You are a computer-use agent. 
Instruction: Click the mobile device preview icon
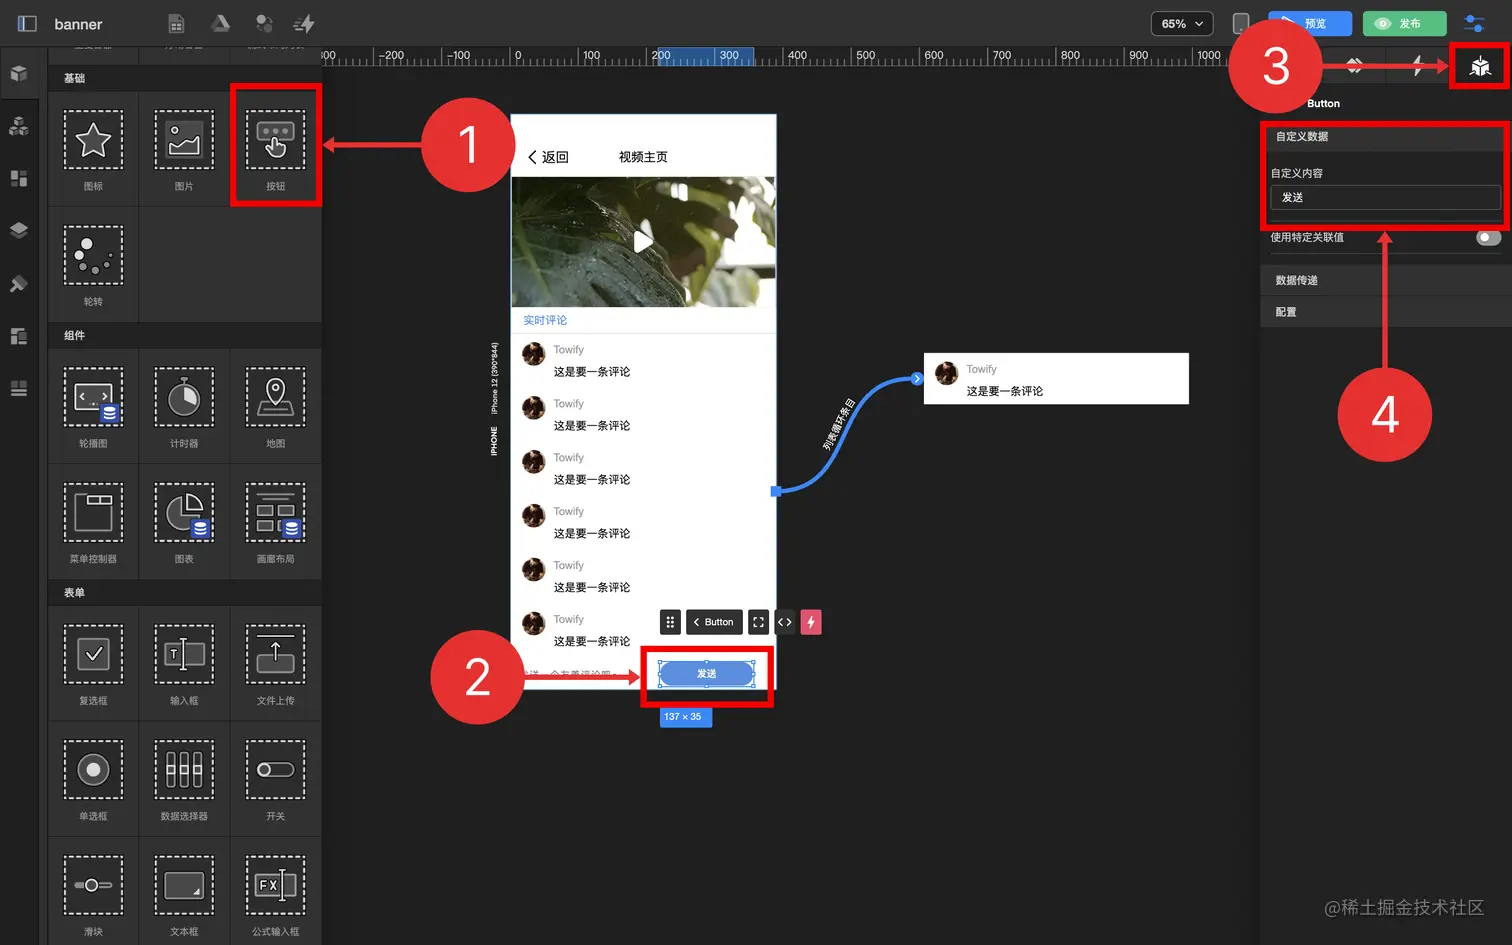click(x=1240, y=23)
